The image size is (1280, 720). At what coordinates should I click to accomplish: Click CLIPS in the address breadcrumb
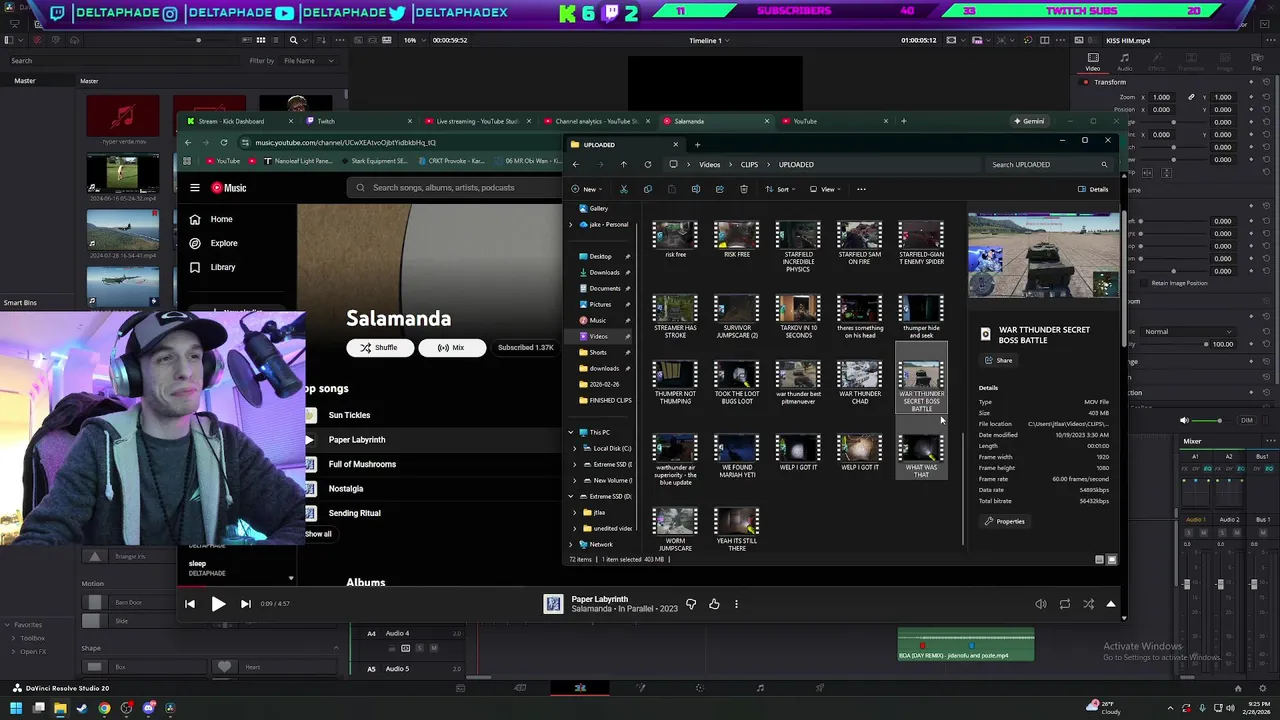tap(749, 164)
